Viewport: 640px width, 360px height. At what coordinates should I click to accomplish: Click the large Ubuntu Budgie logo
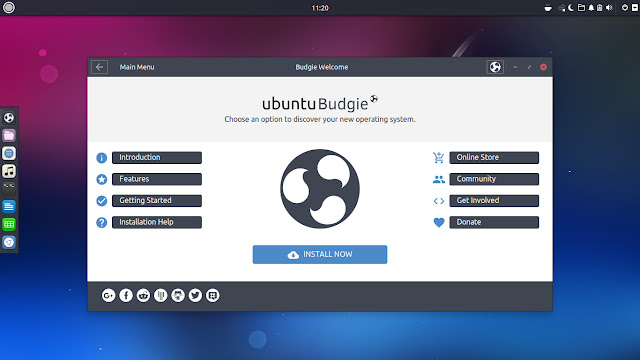click(x=320, y=189)
